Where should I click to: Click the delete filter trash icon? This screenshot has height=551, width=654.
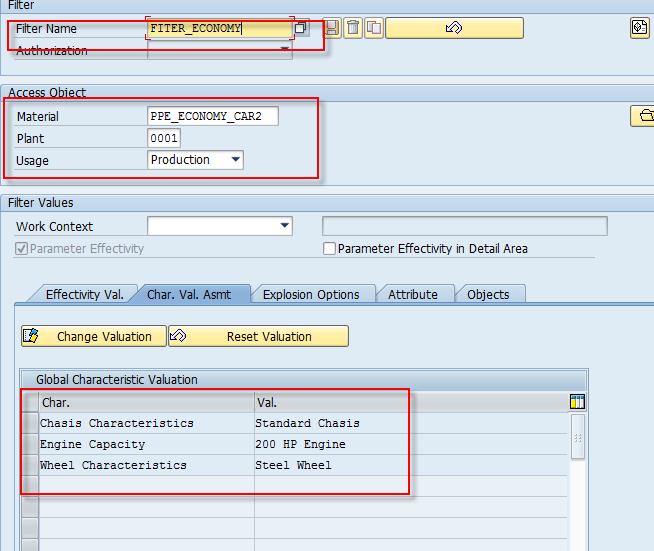(x=352, y=28)
